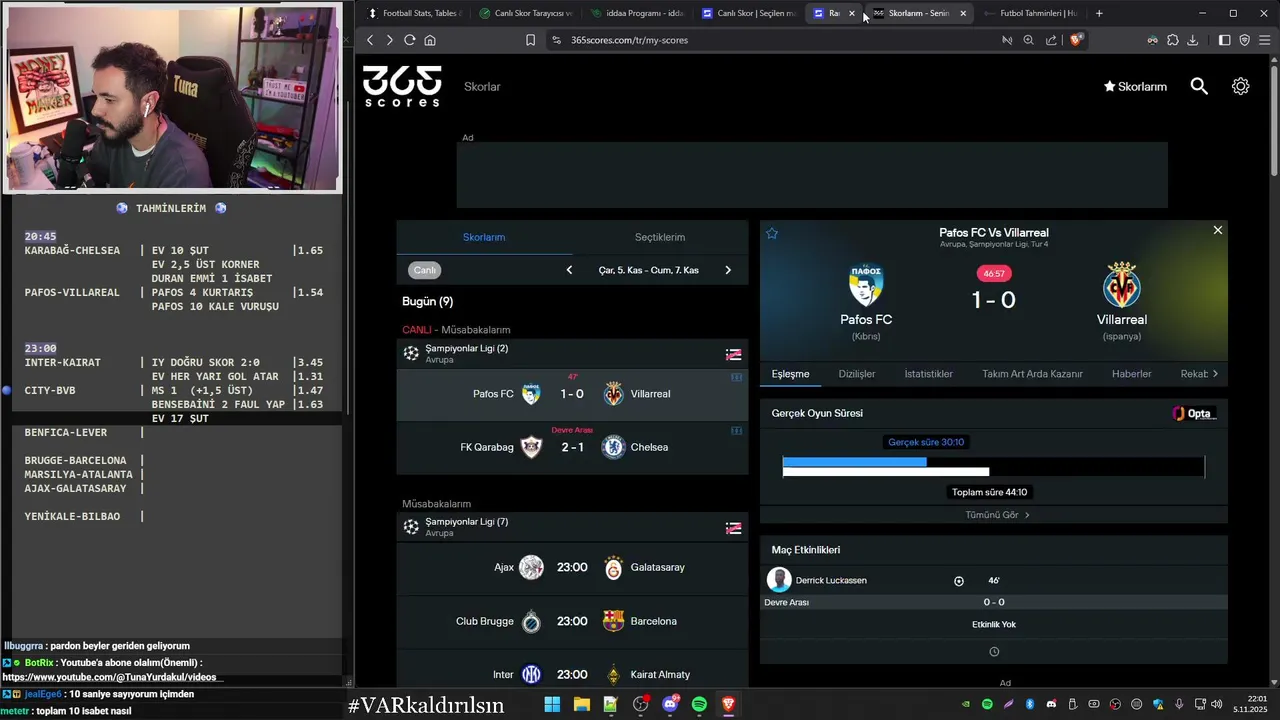This screenshot has width=1280, height=720.
Task: Open Spotify from the taskbar
Action: (x=699, y=705)
